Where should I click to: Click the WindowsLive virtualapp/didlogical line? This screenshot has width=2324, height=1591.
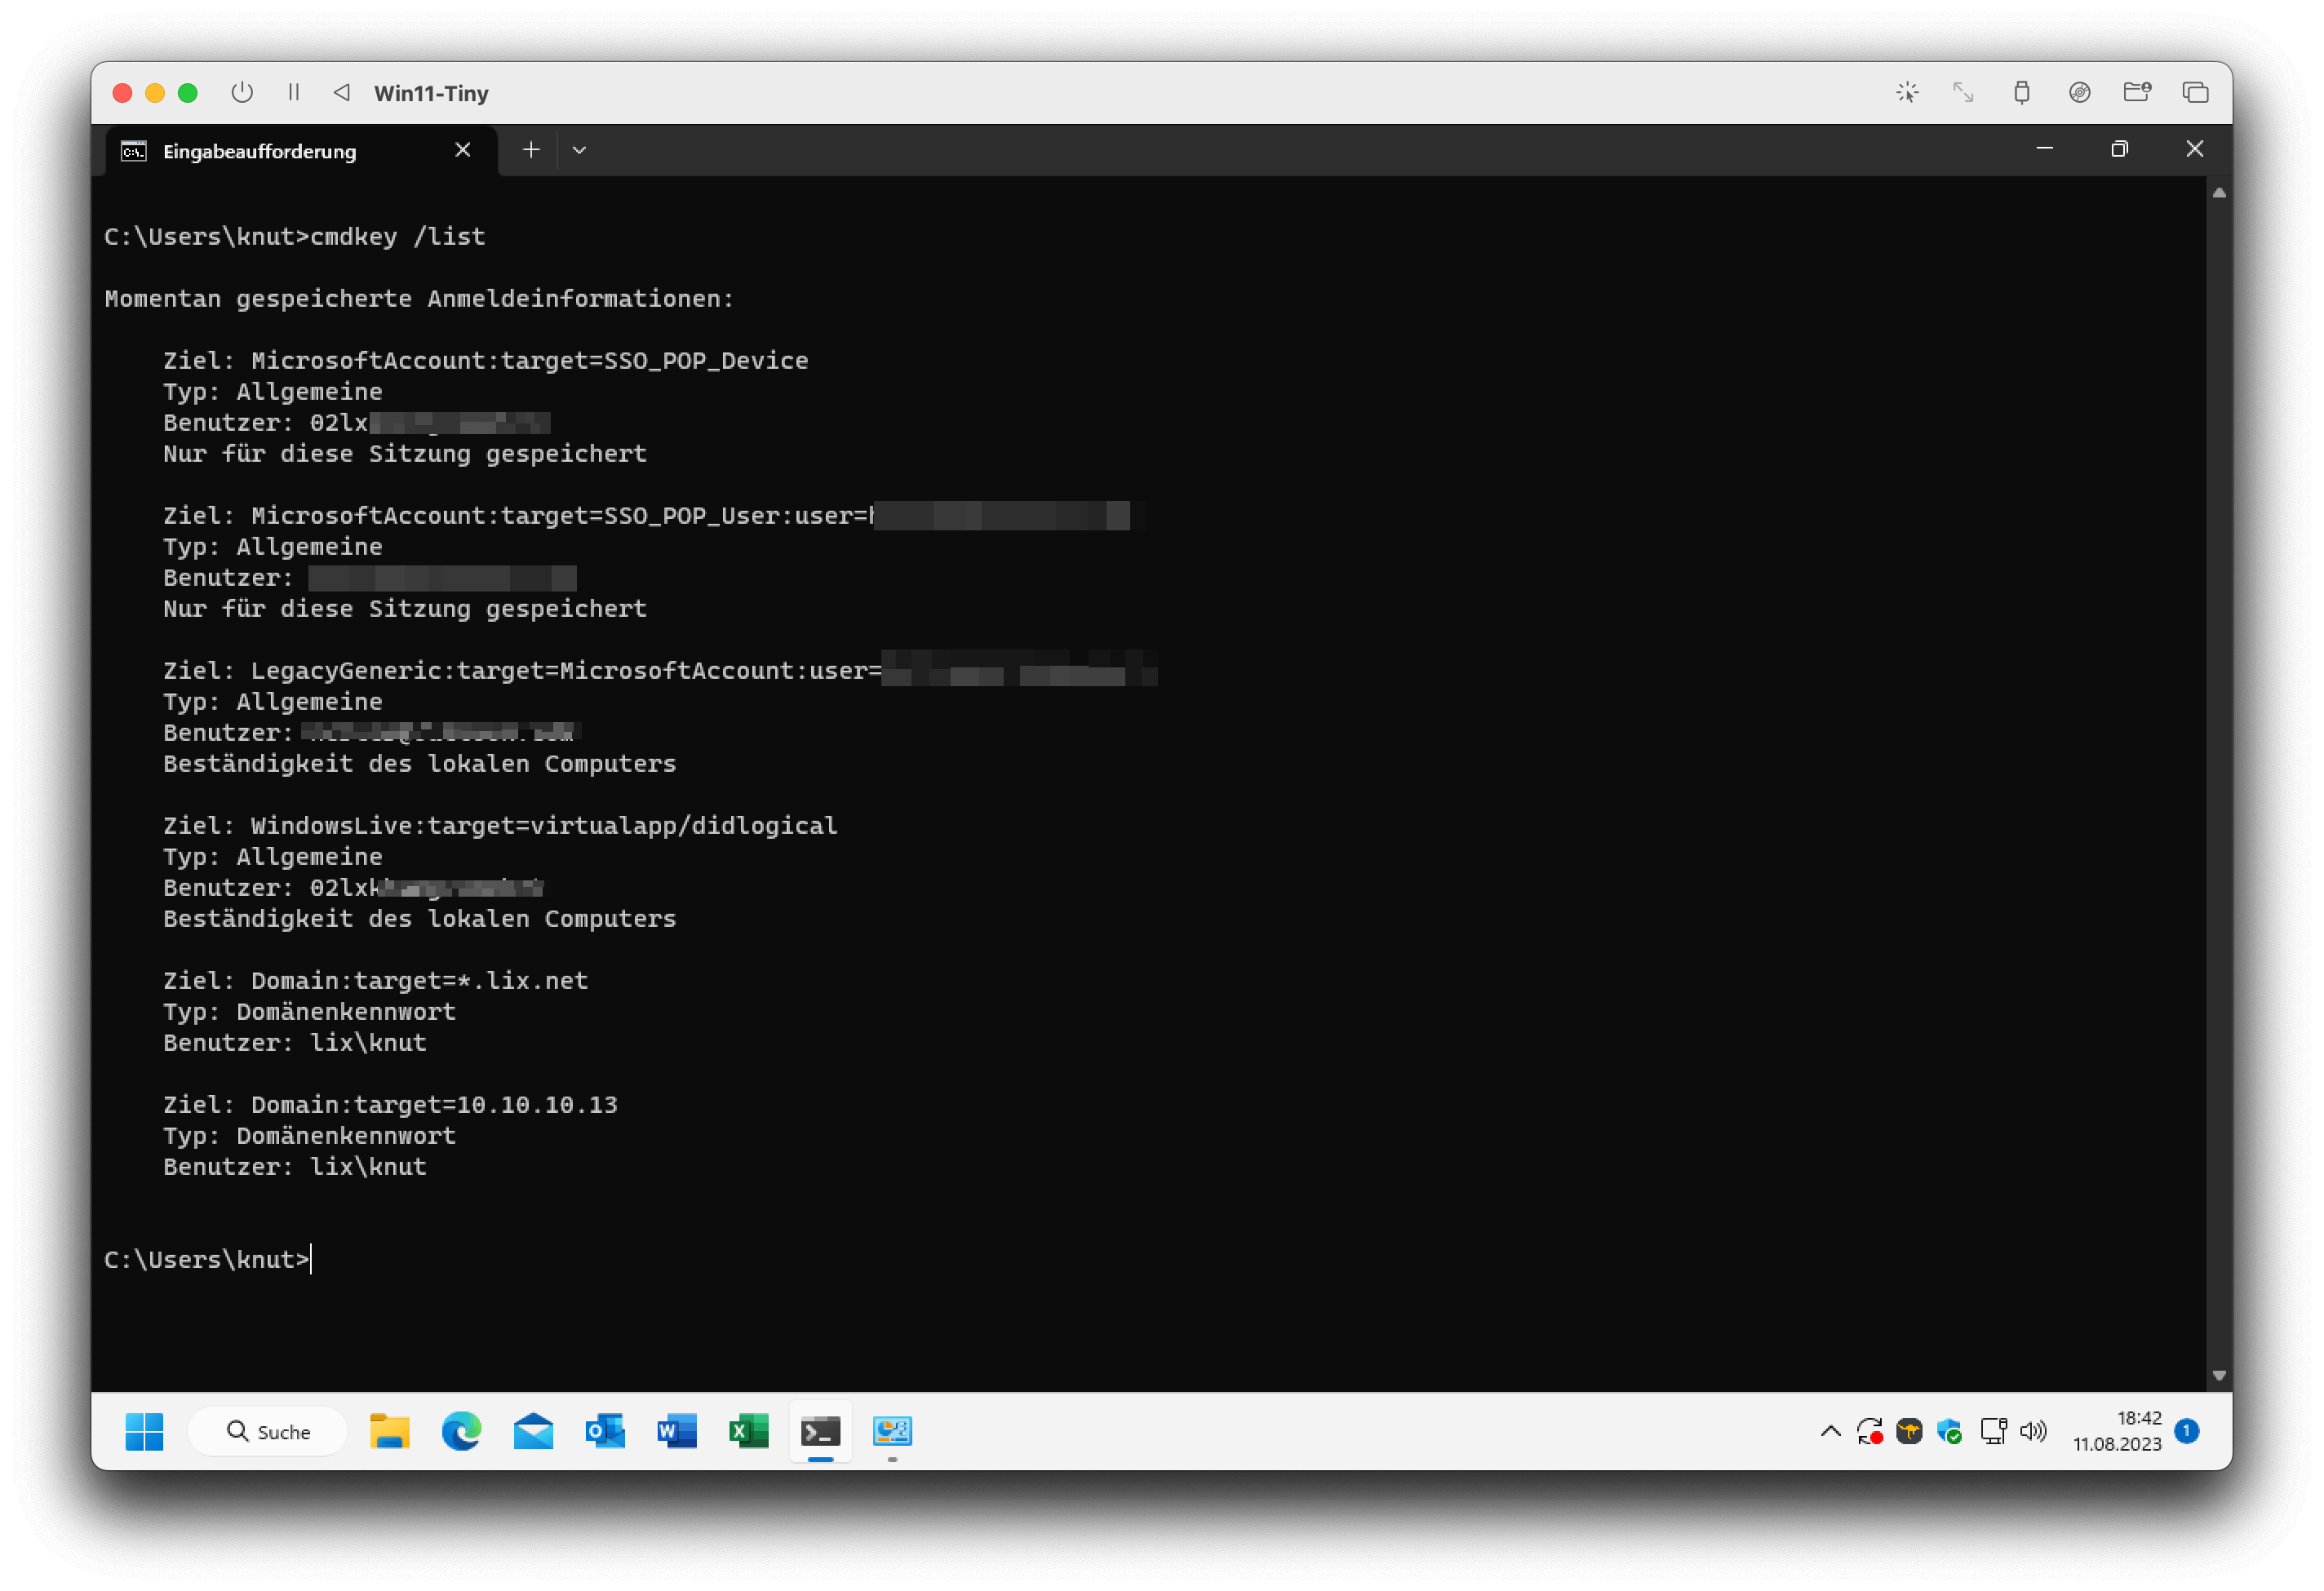point(500,825)
